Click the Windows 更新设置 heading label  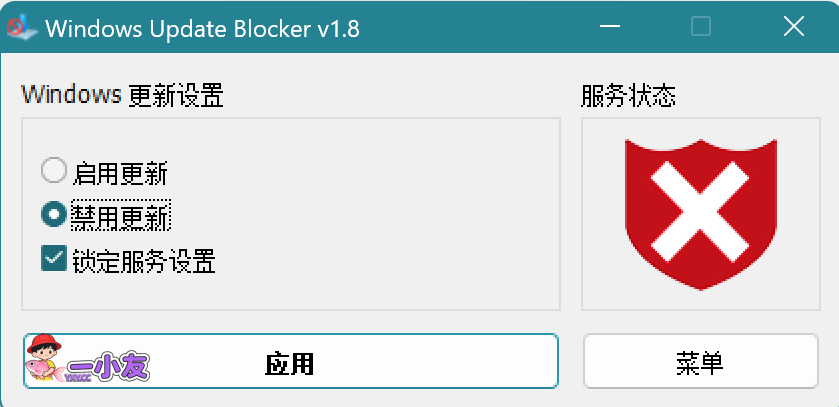click(x=122, y=96)
